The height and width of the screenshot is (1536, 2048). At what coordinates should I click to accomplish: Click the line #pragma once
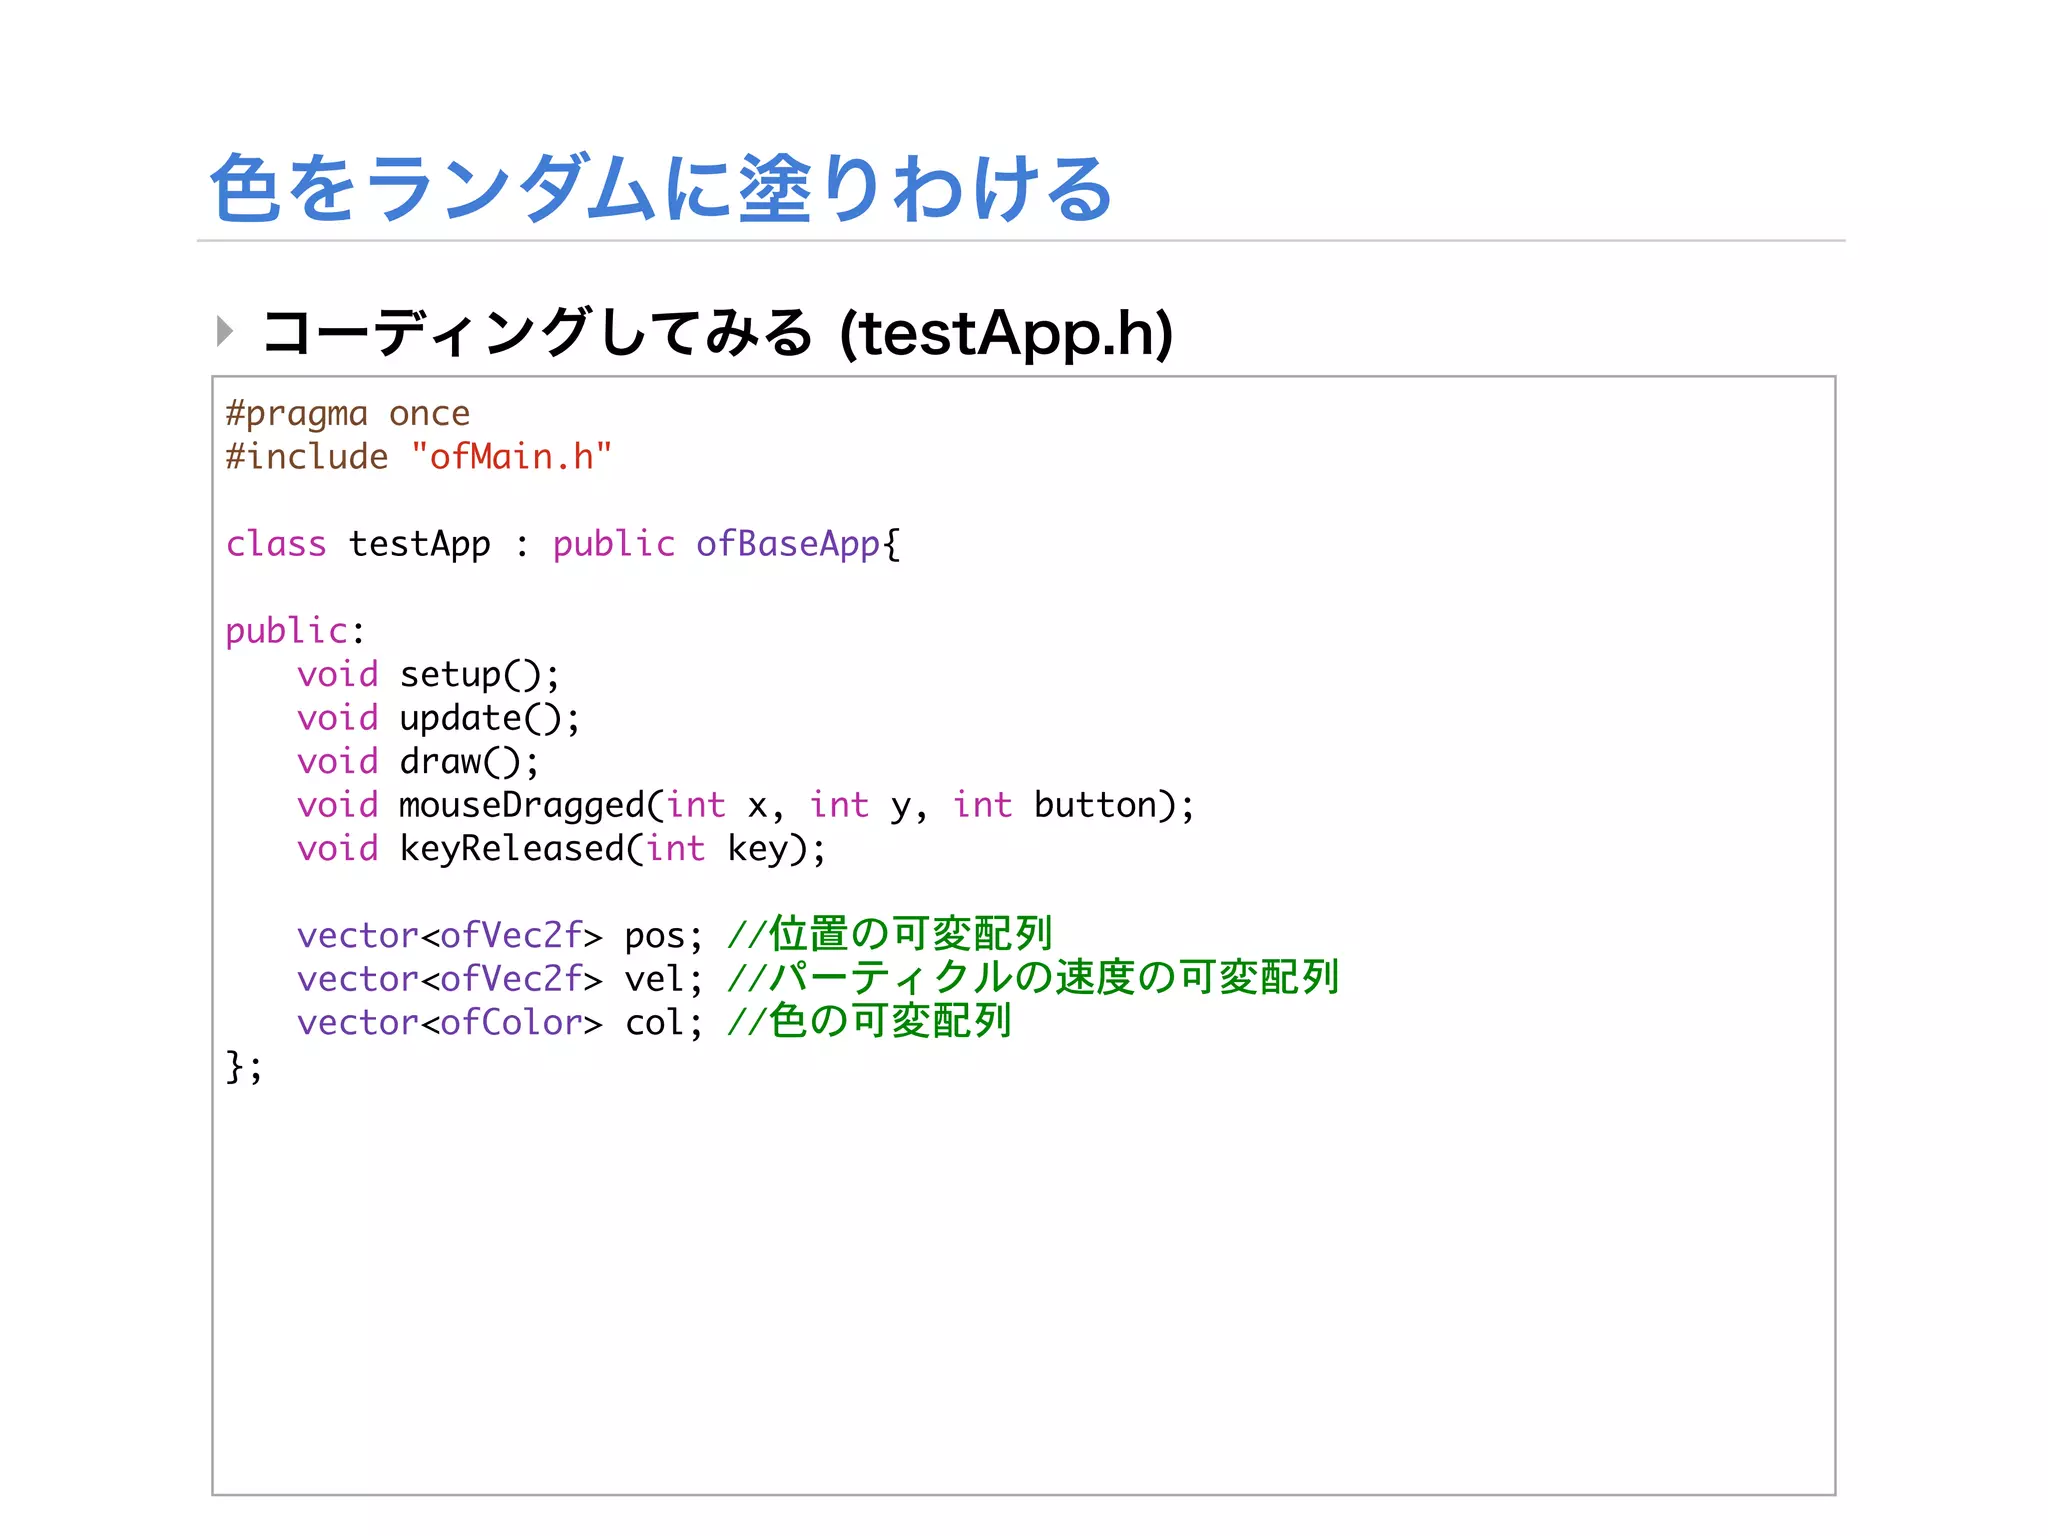tap(347, 413)
